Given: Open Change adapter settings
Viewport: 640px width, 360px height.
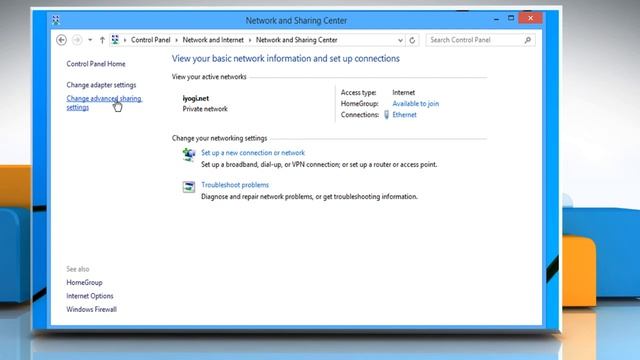Looking at the screenshot, I should 101,85.
